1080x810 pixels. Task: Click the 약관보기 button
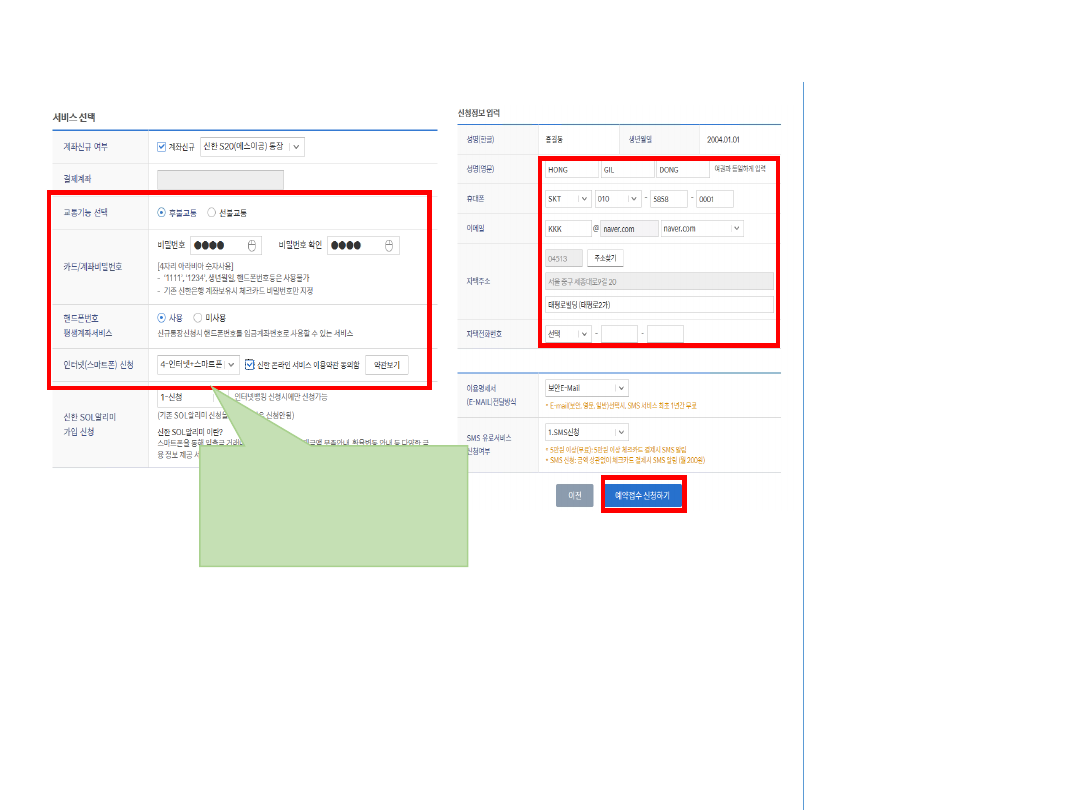(386, 365)
